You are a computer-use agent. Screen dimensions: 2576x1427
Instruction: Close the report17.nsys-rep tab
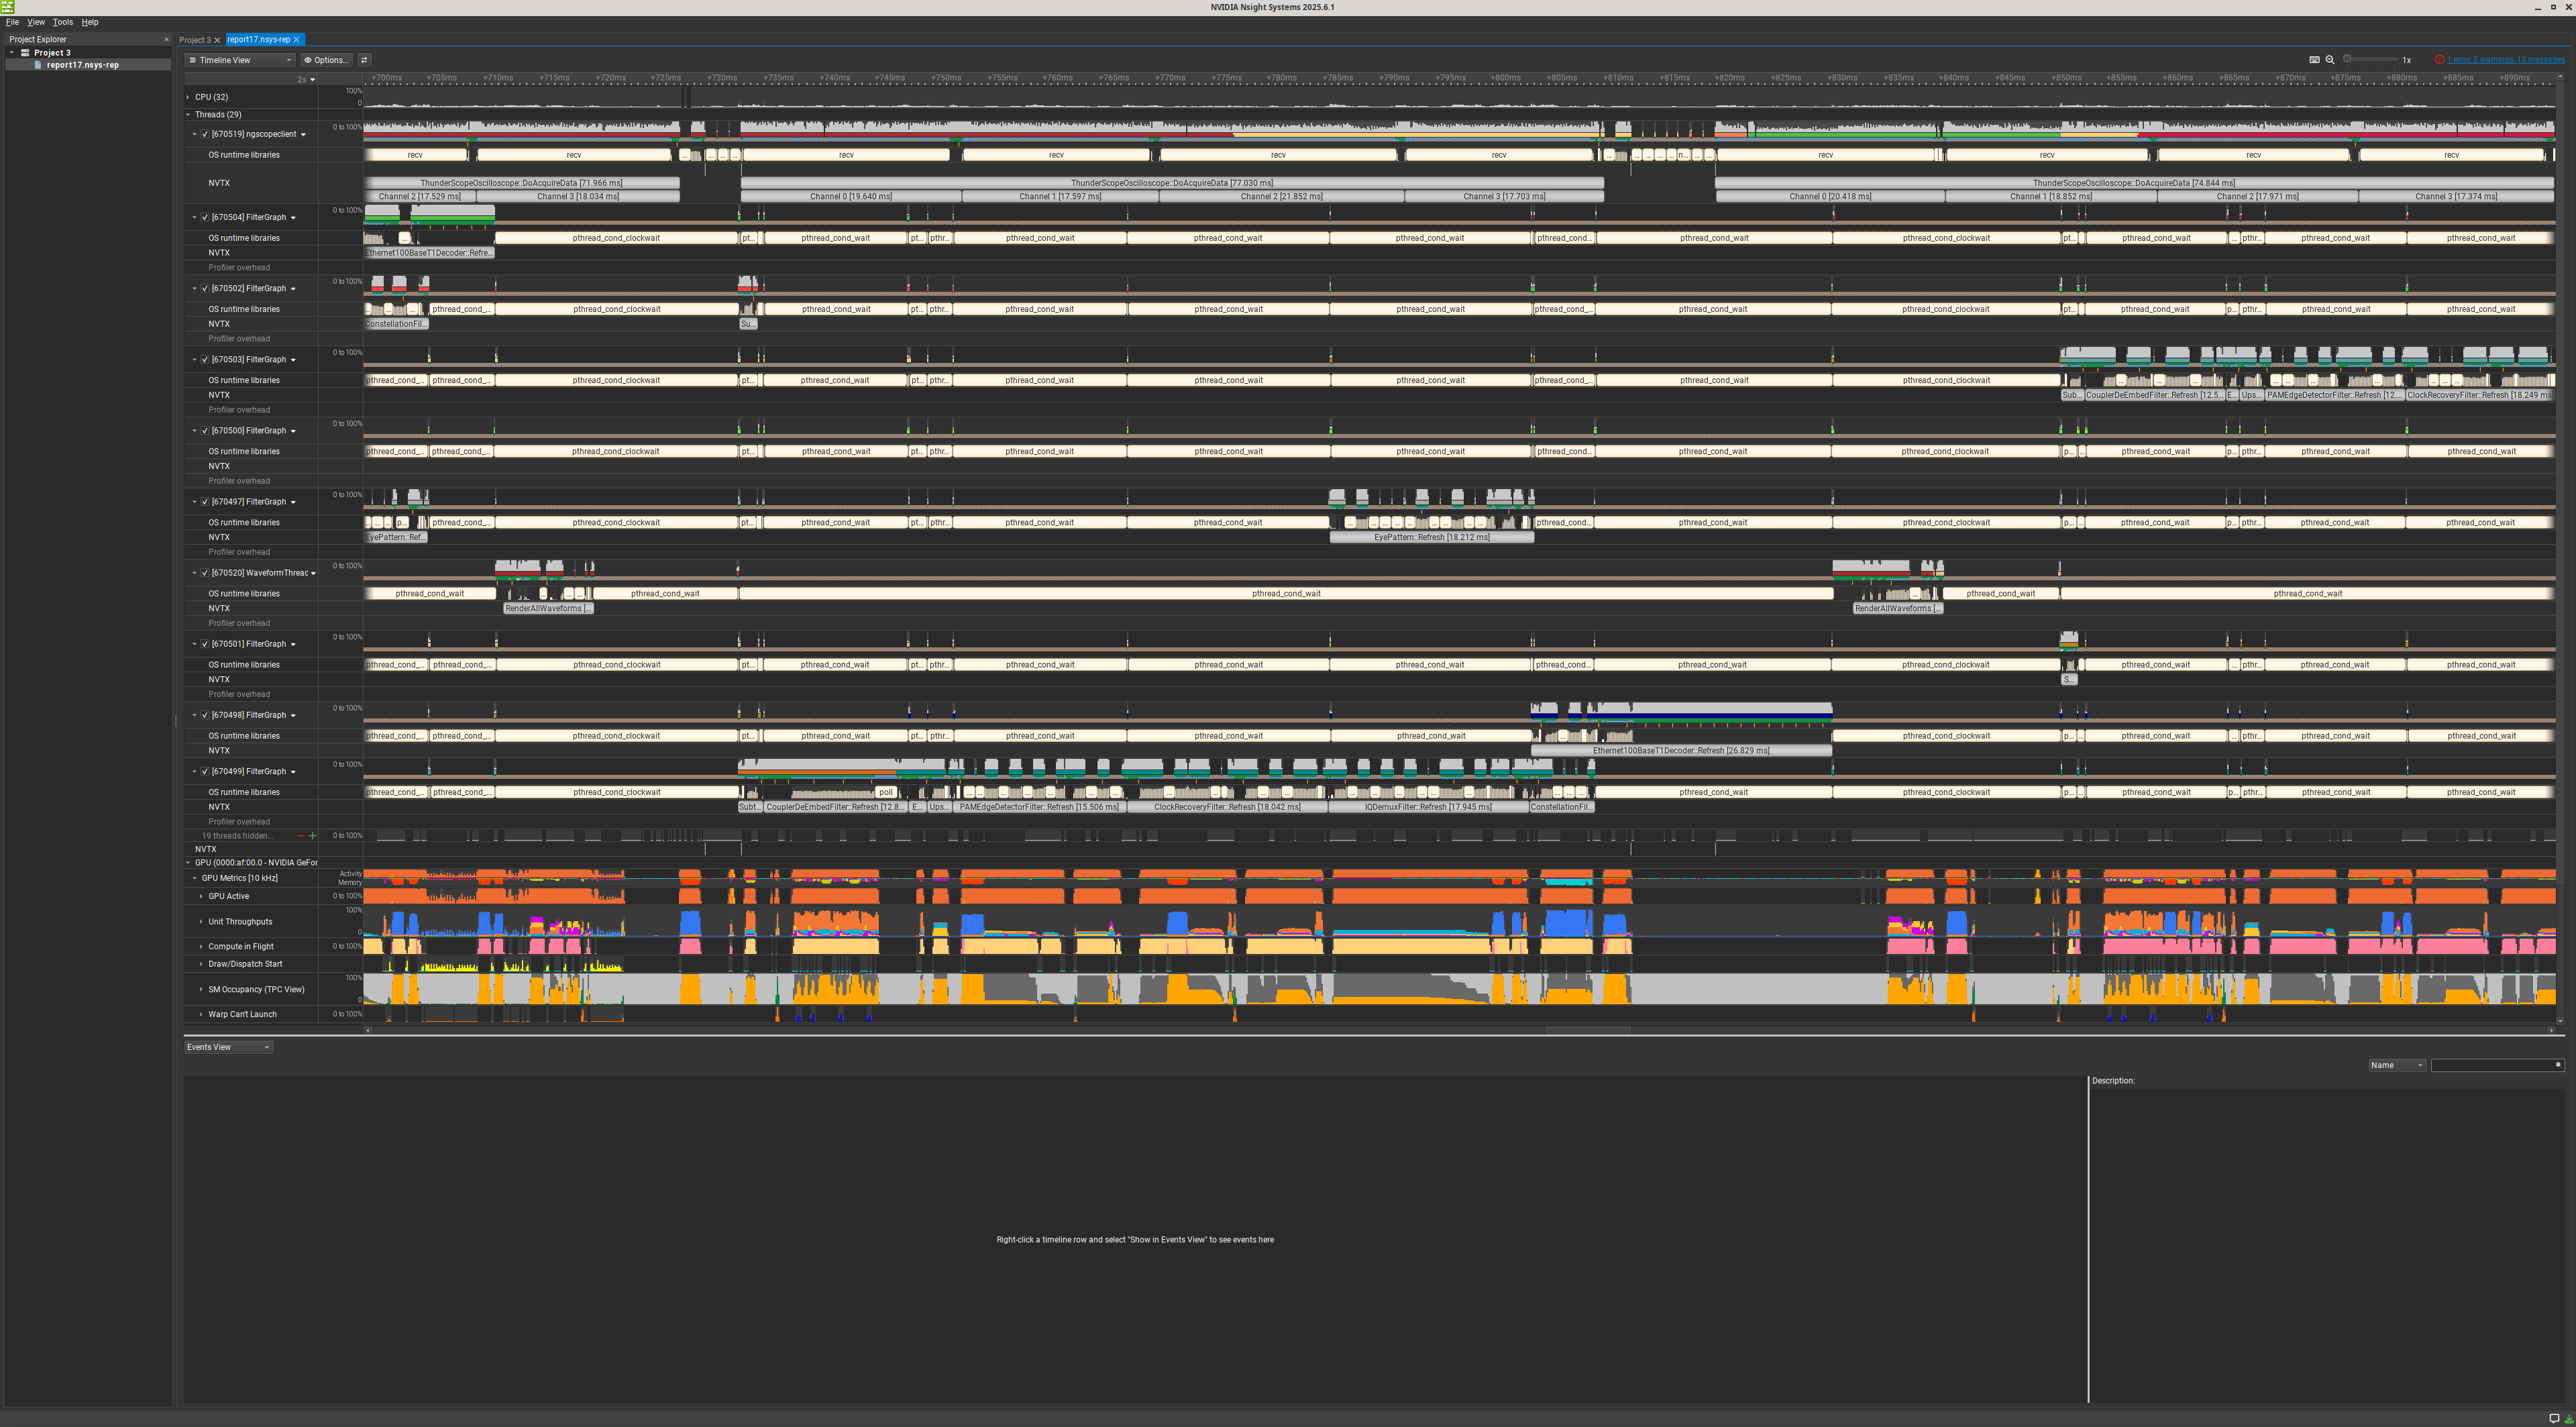297,40
